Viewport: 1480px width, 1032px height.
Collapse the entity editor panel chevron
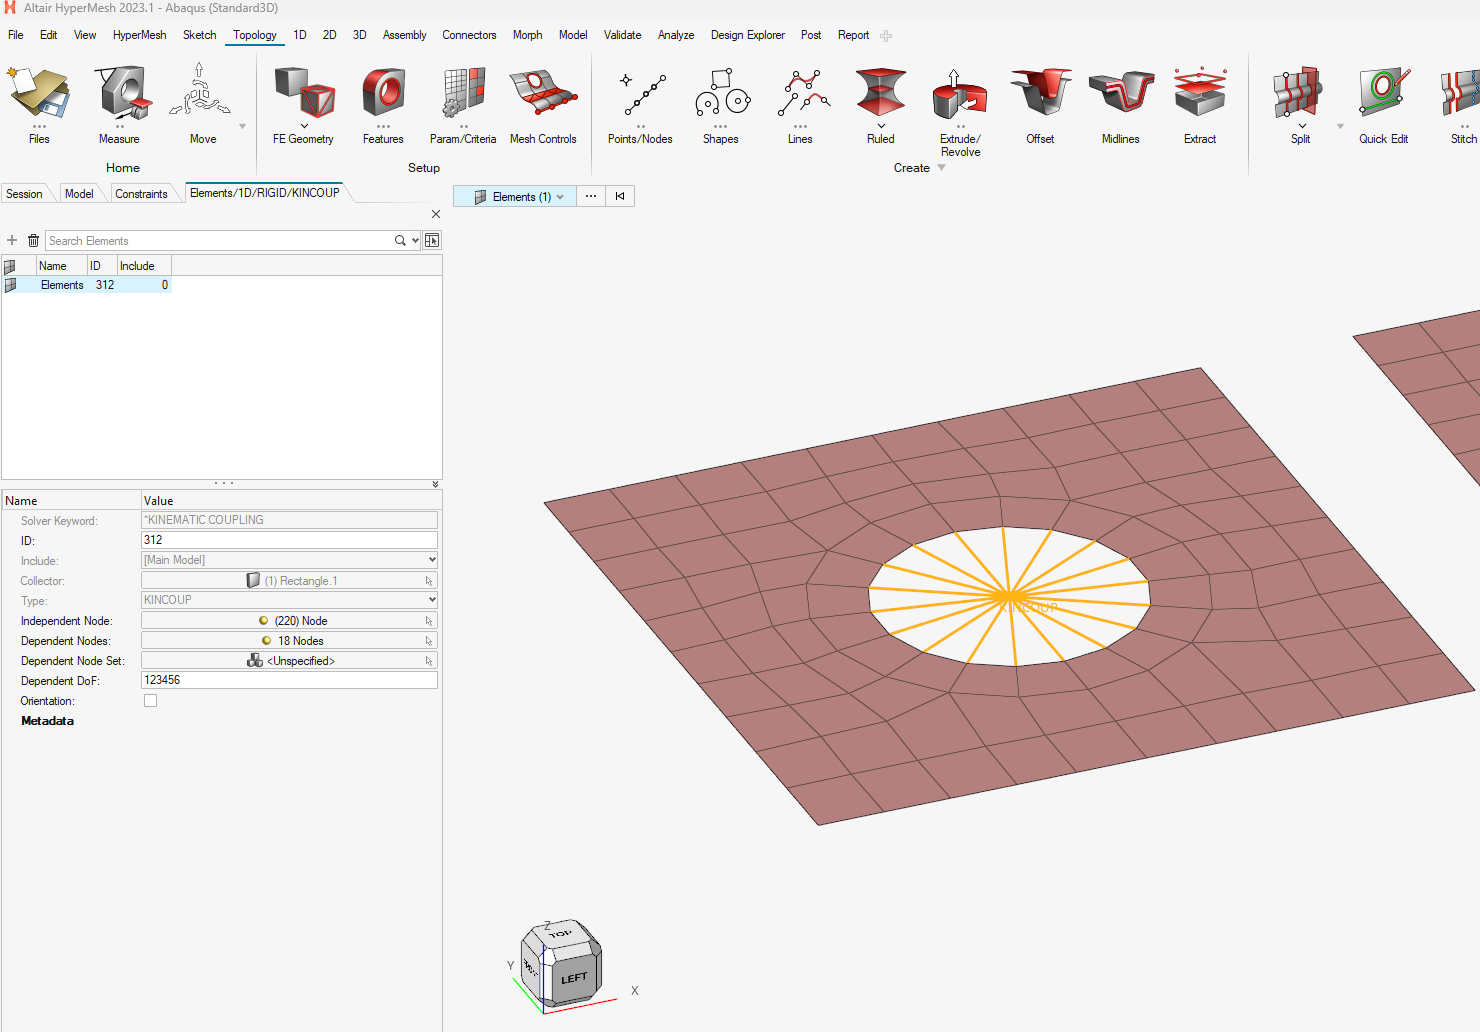tap(435, 484)
